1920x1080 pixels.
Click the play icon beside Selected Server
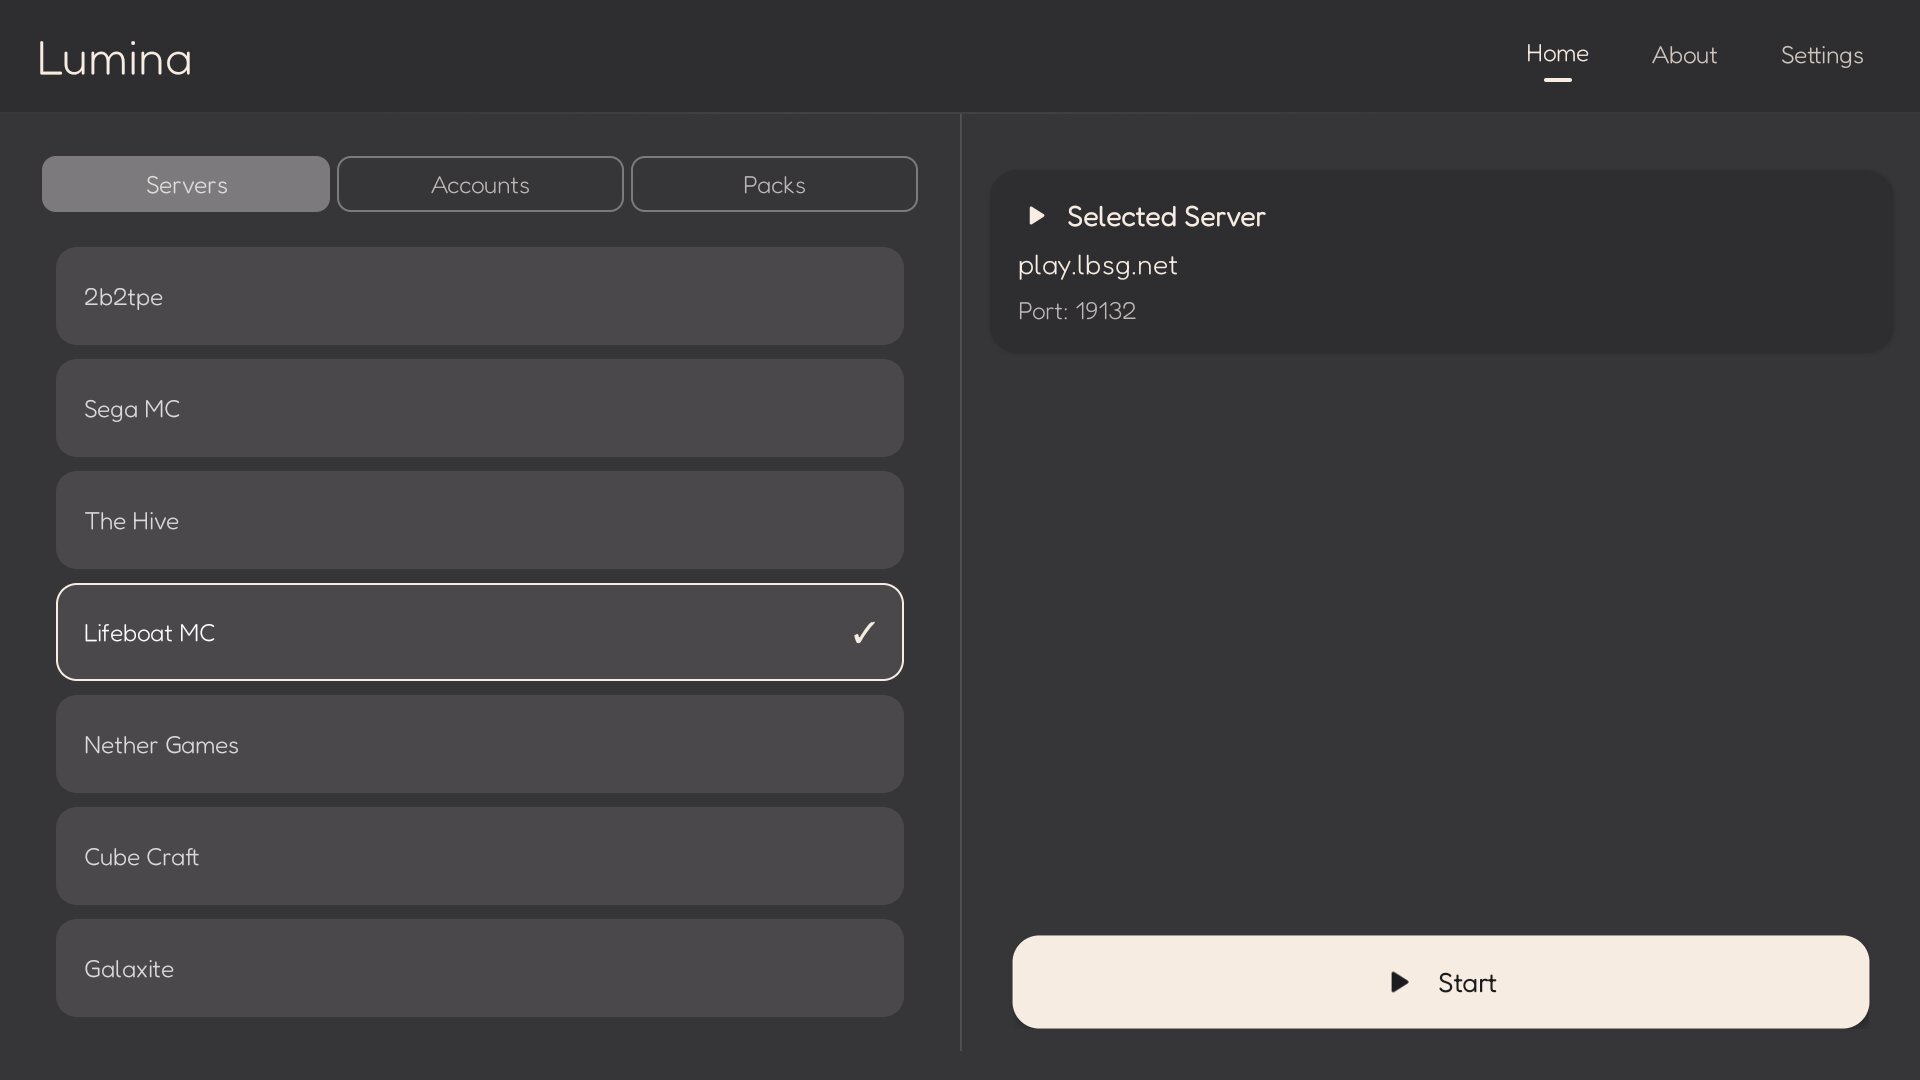[x=1036, y=216]
